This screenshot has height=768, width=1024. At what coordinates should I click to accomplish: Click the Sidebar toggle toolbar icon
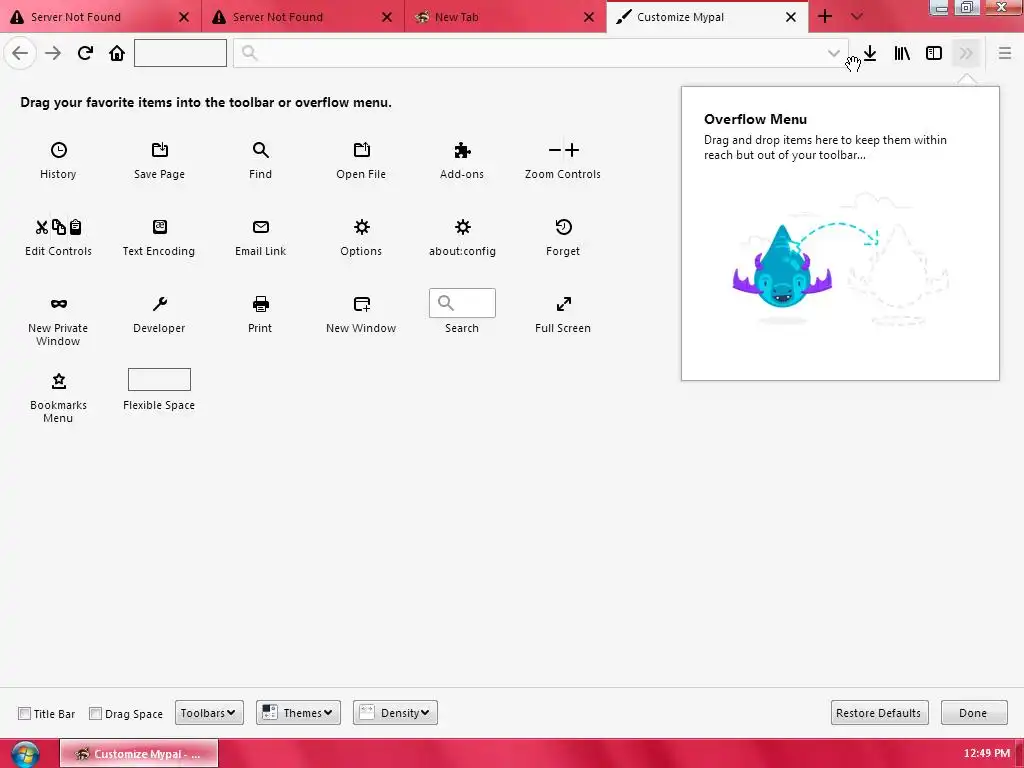click(934, 53)
